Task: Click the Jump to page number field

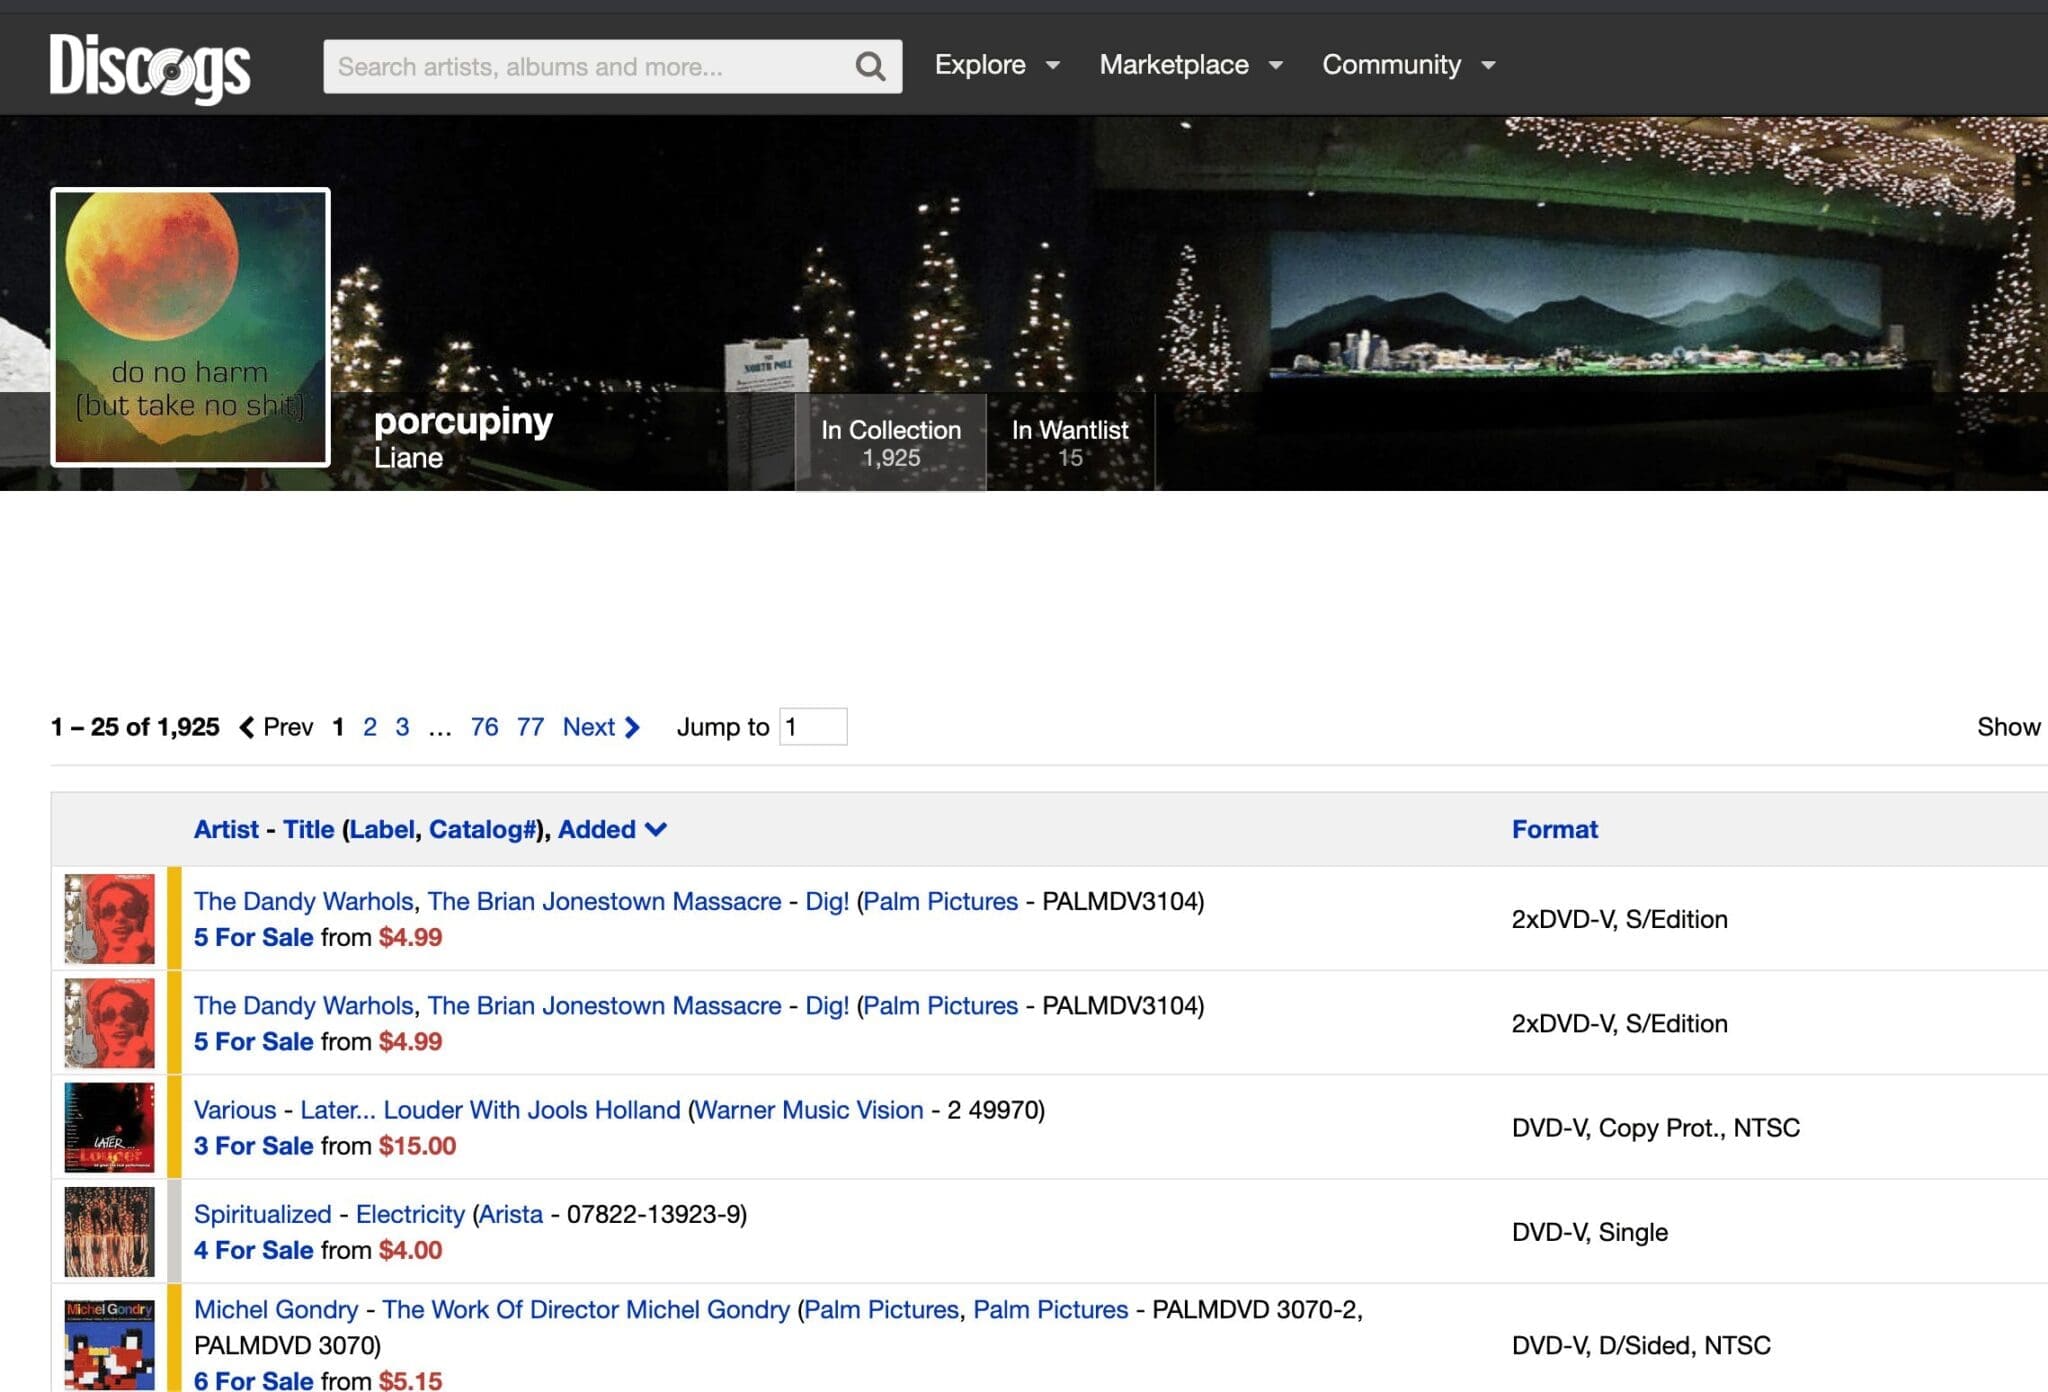Action: click(x=813, y=727)
